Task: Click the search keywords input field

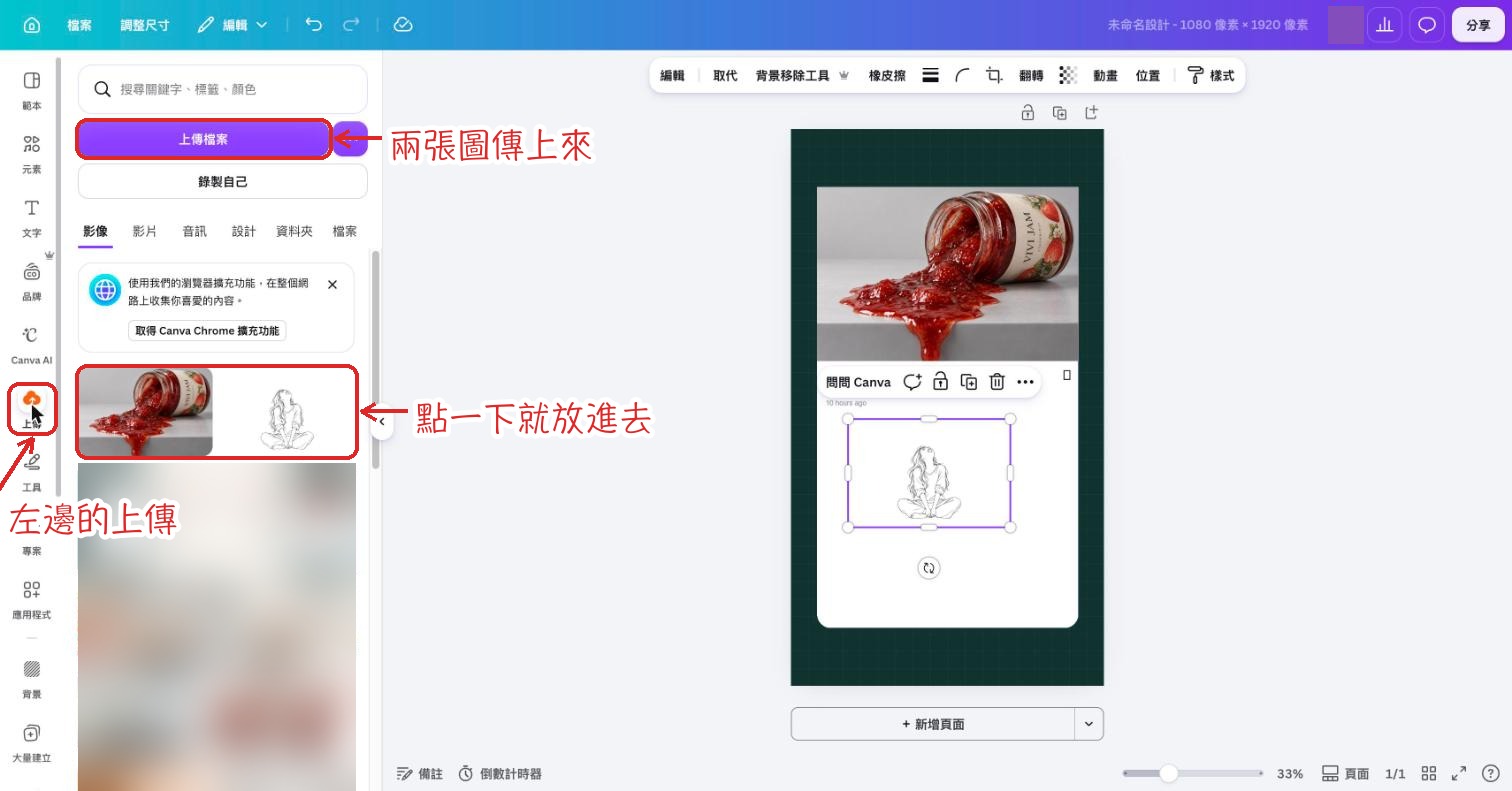Action: point(223,89)
